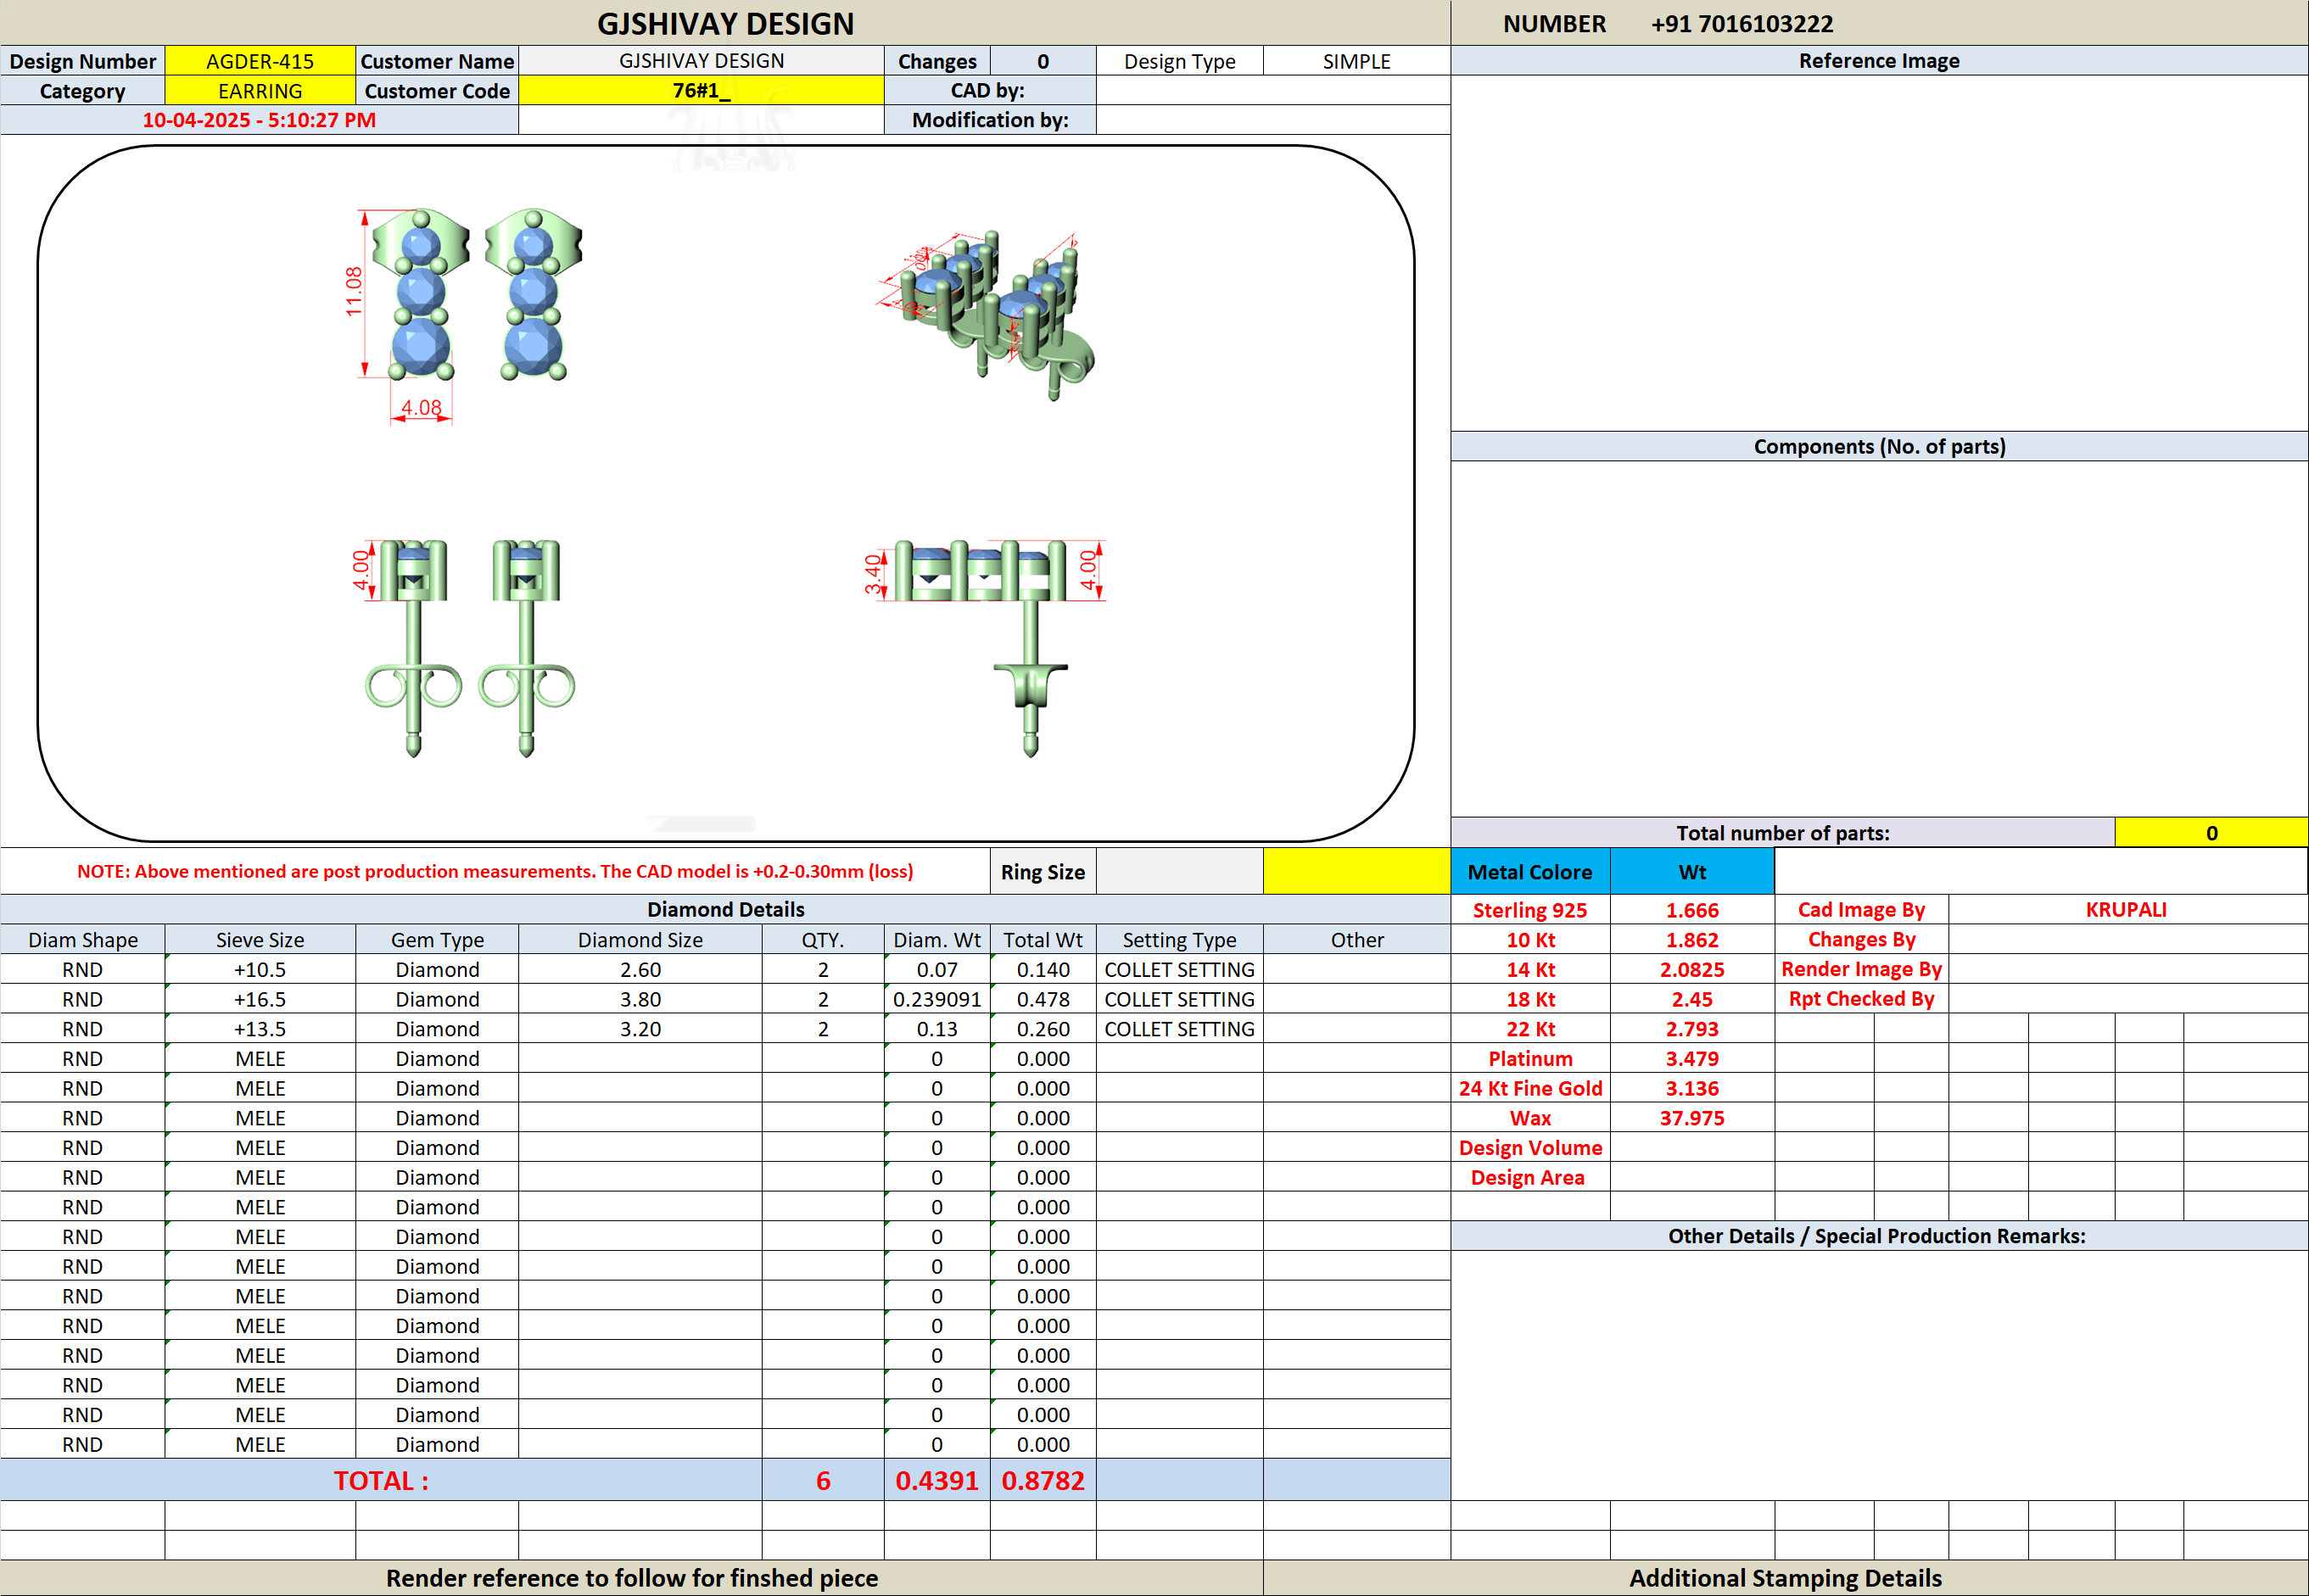Click the AGDER-415 design number cell
This screenshot has width=2309, height=1596.
[x=260, y=61]
